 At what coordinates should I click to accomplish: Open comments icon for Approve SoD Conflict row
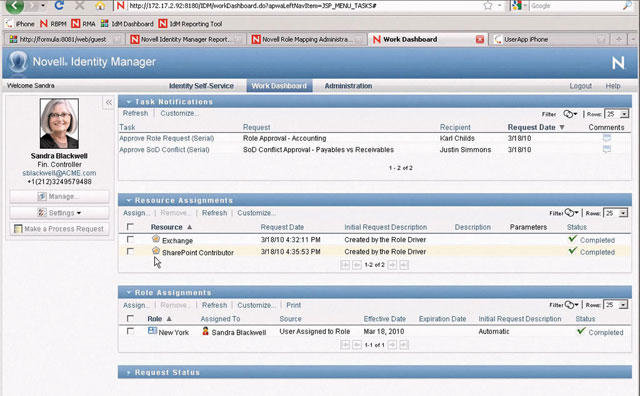point(607,149)
